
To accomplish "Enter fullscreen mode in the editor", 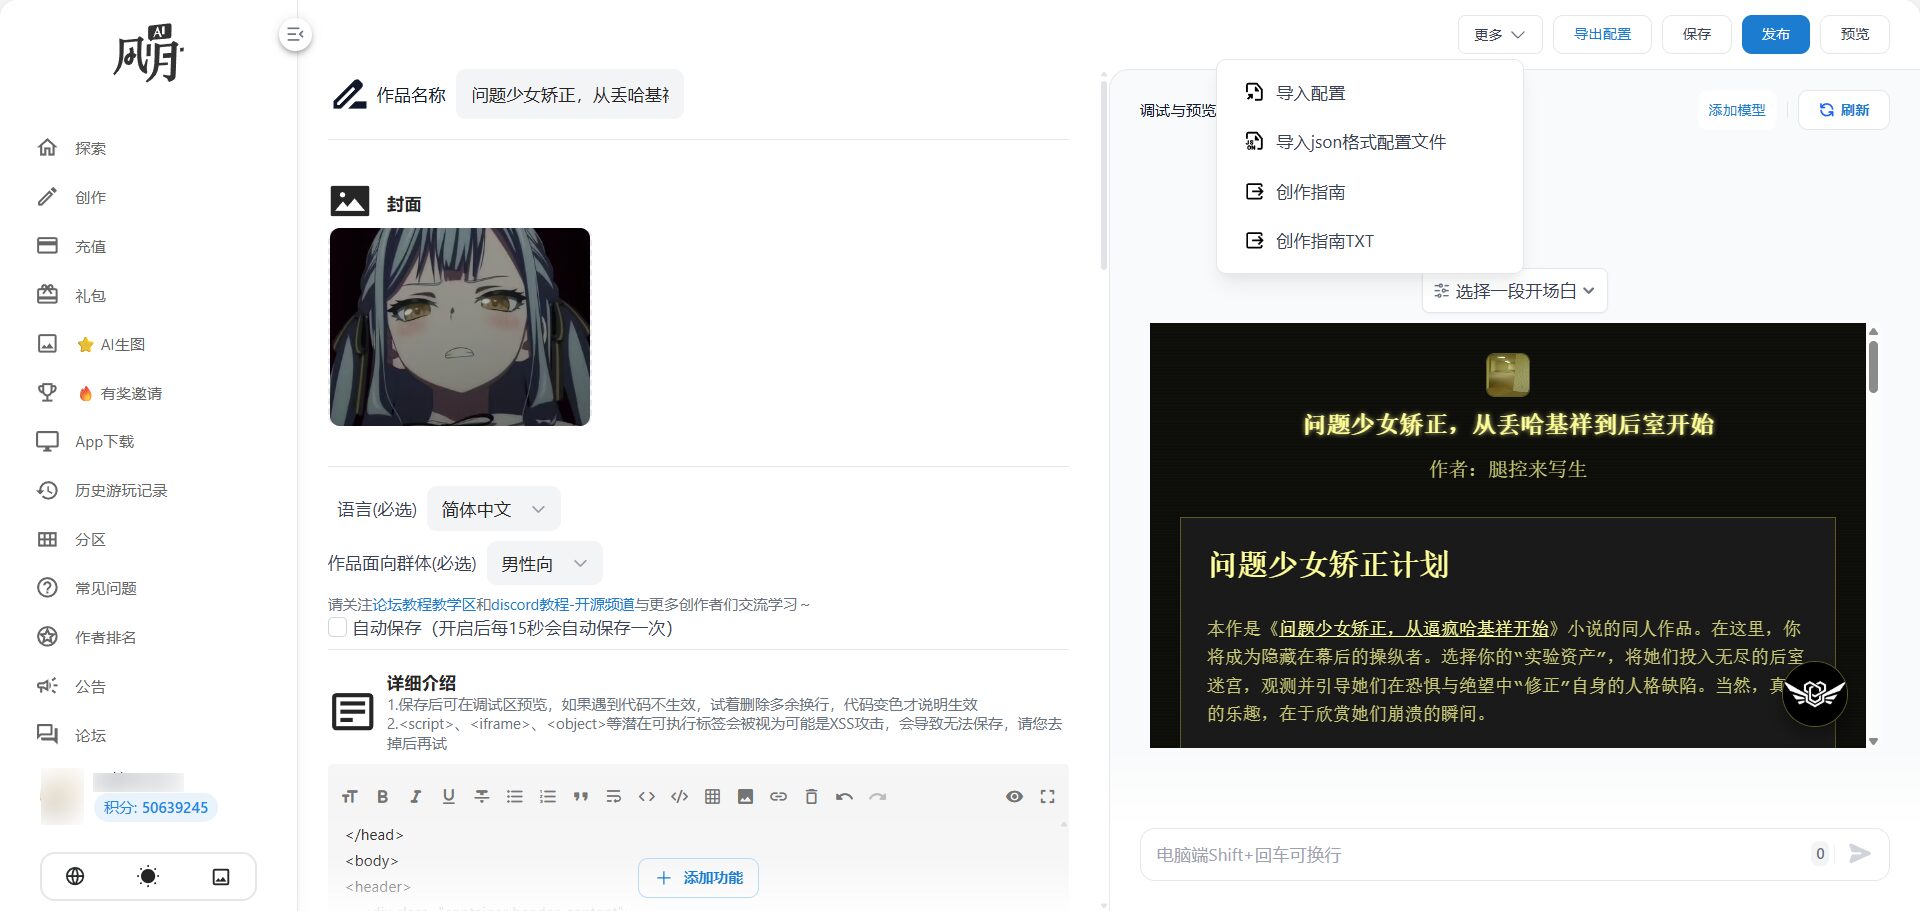I will [x=1047, y=797].
